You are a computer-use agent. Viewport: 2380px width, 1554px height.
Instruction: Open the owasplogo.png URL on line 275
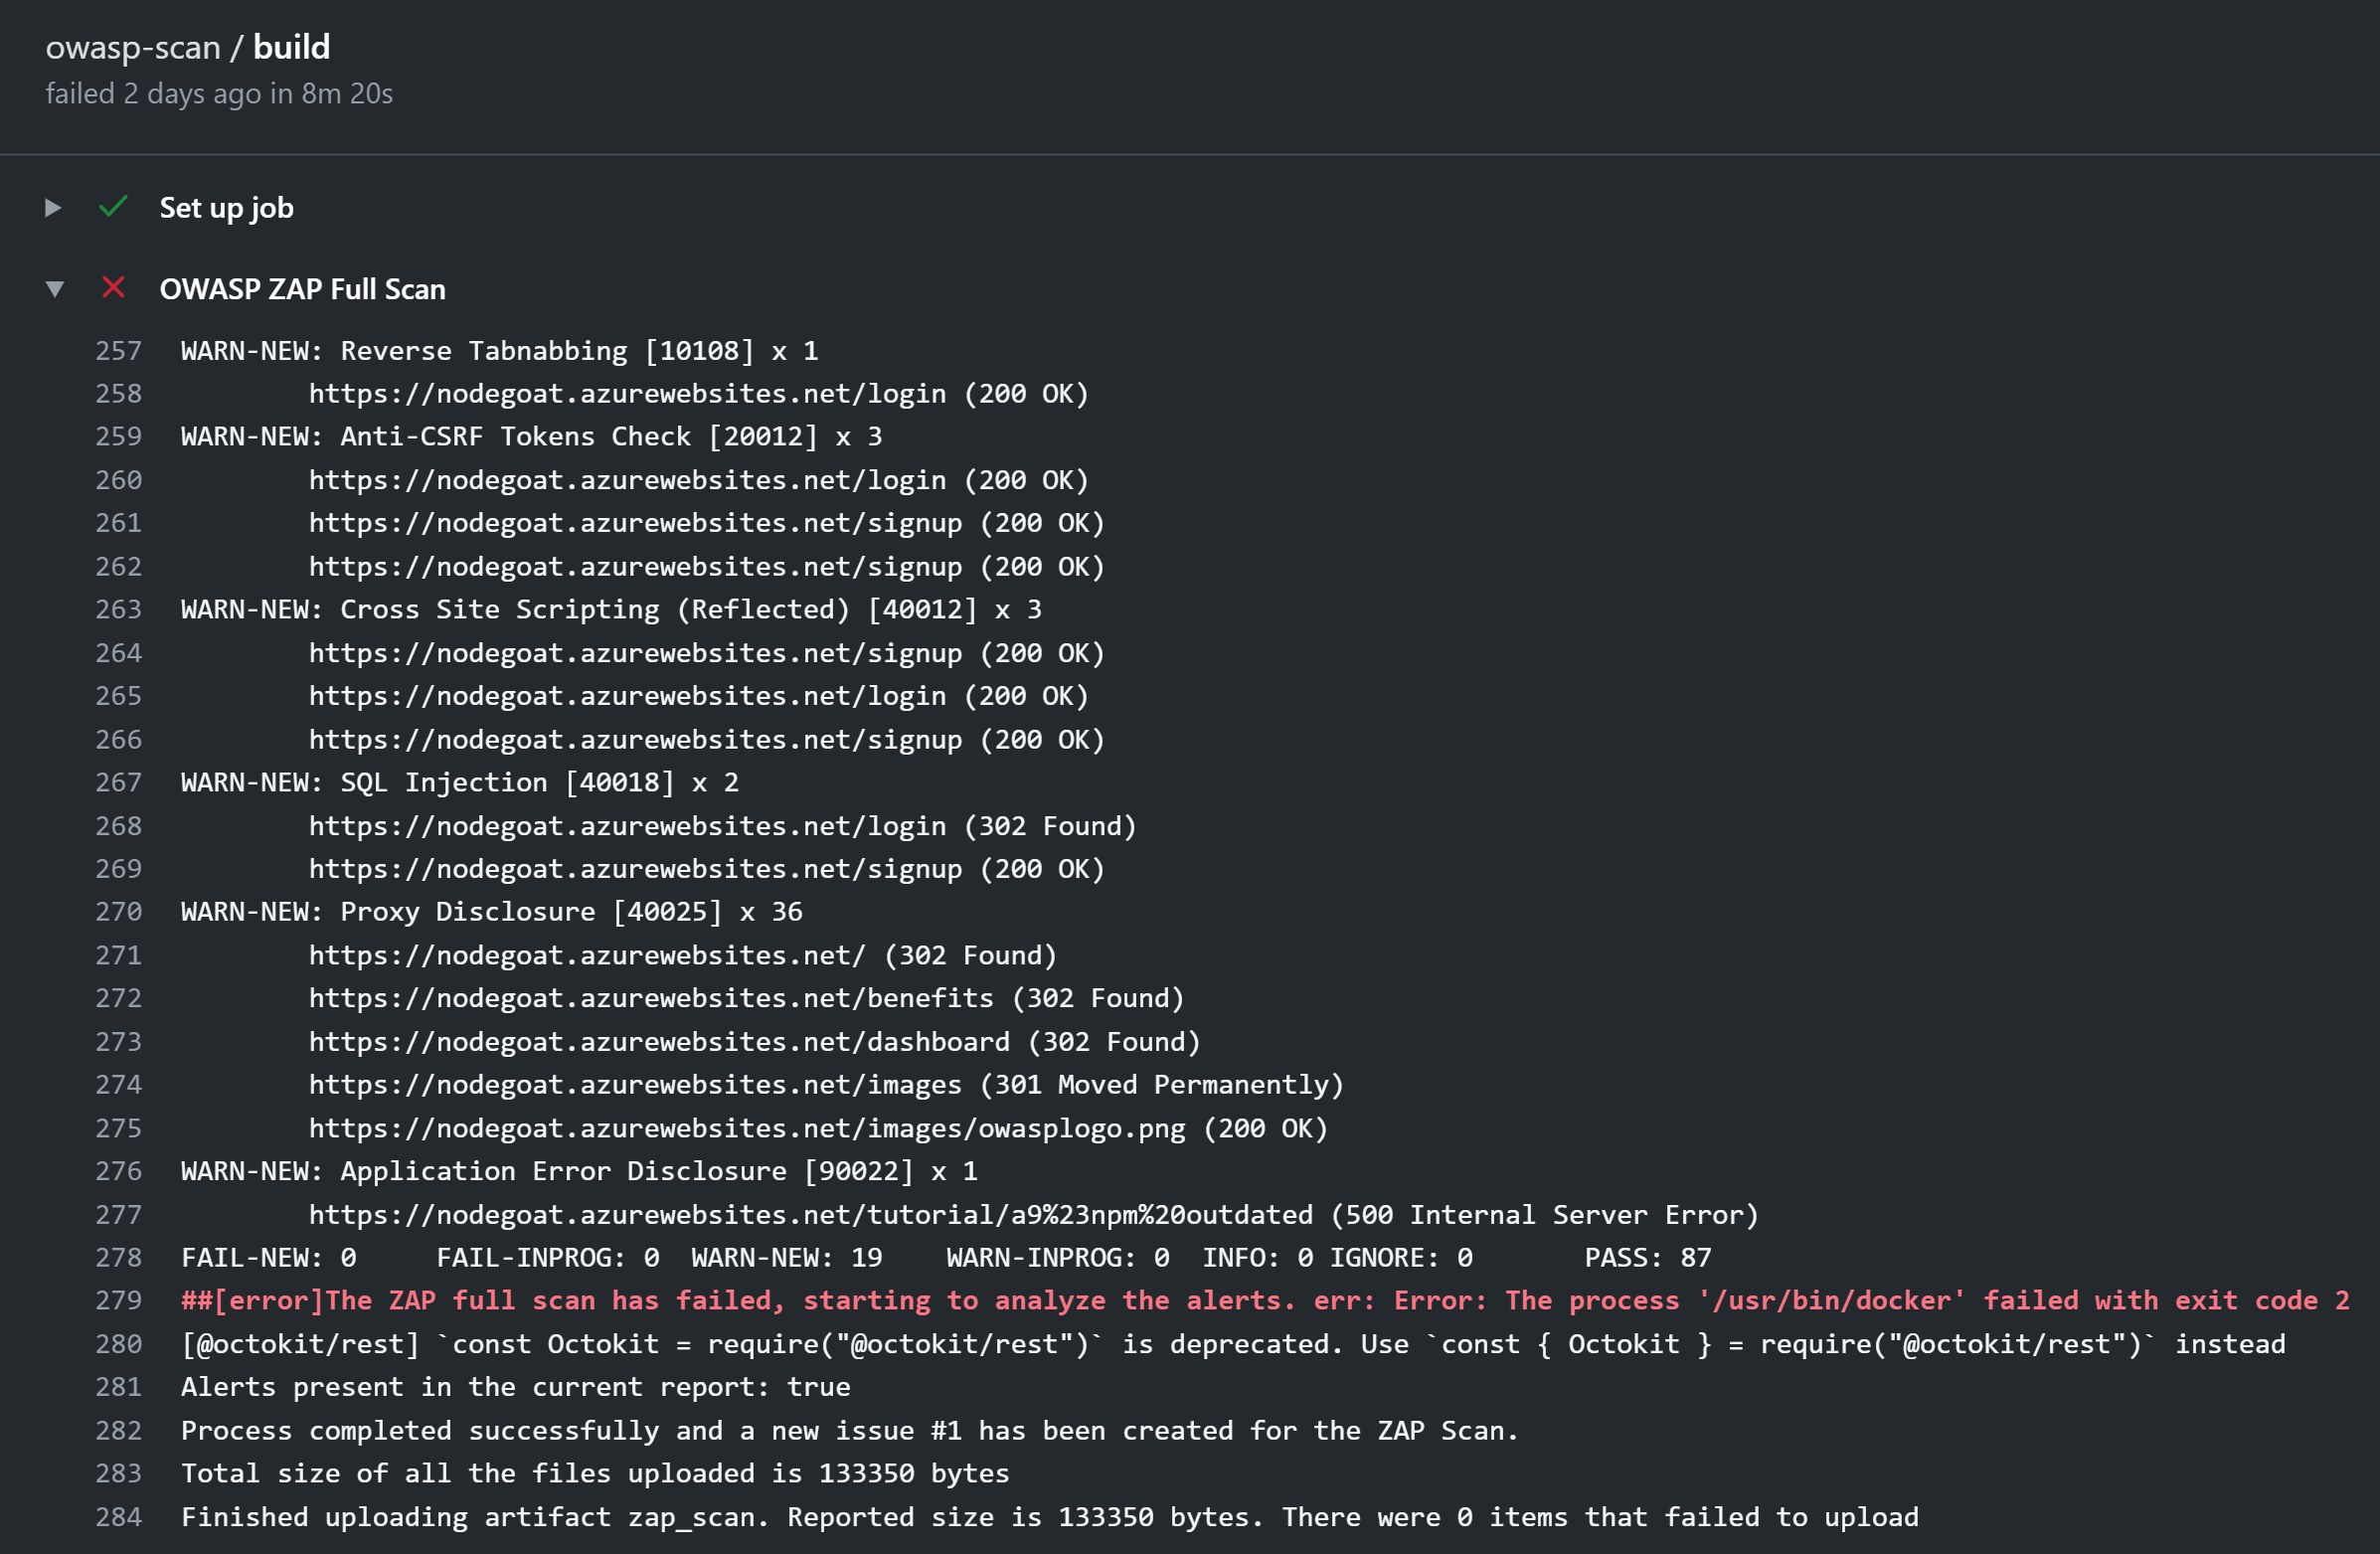coord(746,1128)
